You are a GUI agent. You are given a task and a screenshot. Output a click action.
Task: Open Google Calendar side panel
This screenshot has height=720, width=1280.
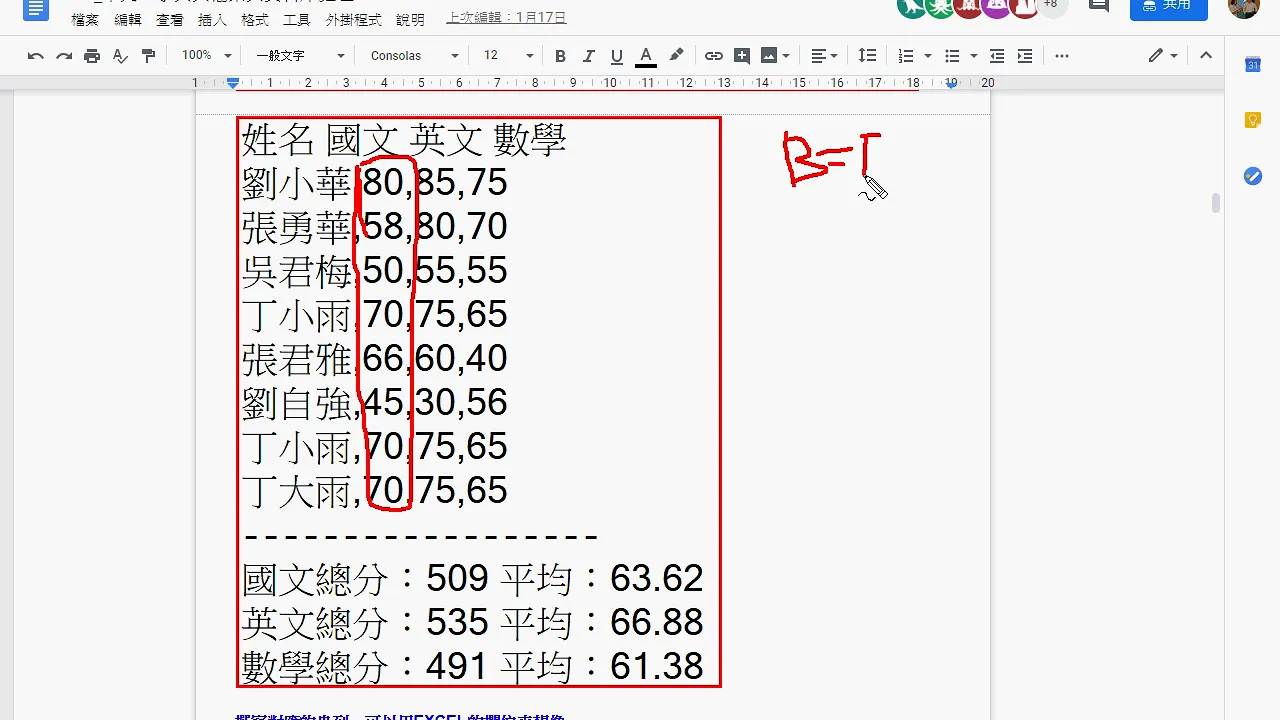[x=1252, y=65]
